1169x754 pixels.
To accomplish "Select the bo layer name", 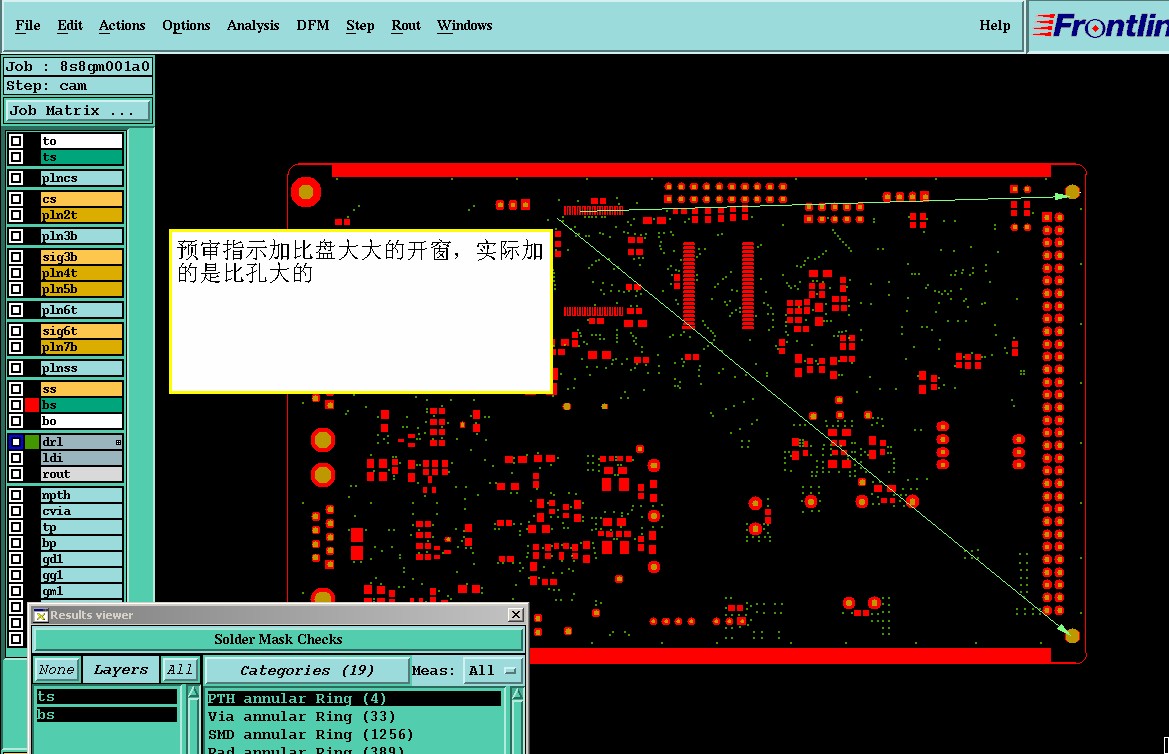I will [81, 421].
